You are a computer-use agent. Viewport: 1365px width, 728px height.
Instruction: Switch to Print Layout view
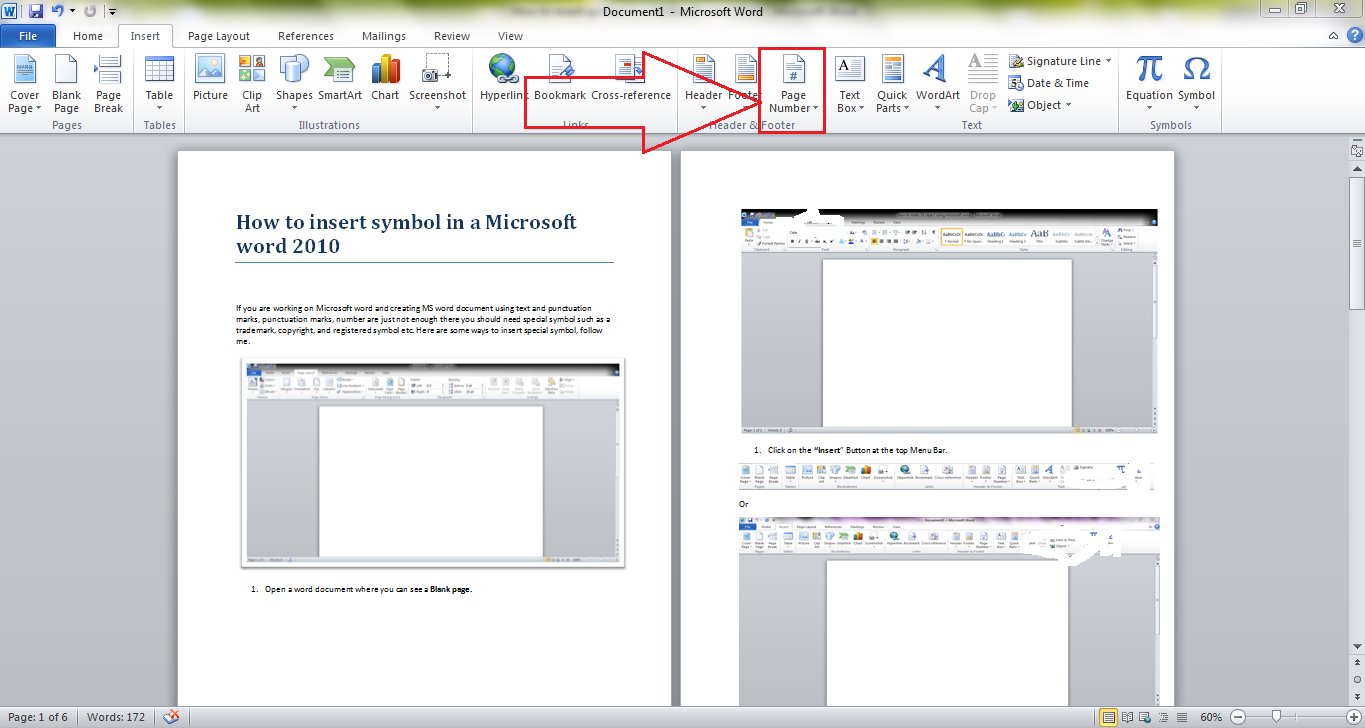(x=1108, y=717)
